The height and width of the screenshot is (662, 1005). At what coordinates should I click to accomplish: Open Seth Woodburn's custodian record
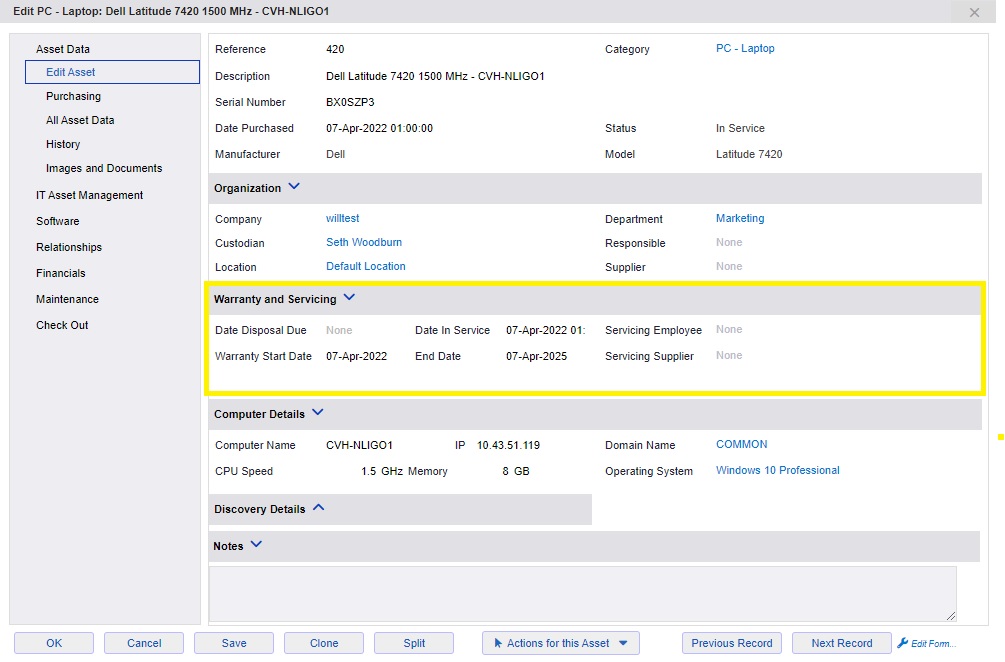click(363, 242)
